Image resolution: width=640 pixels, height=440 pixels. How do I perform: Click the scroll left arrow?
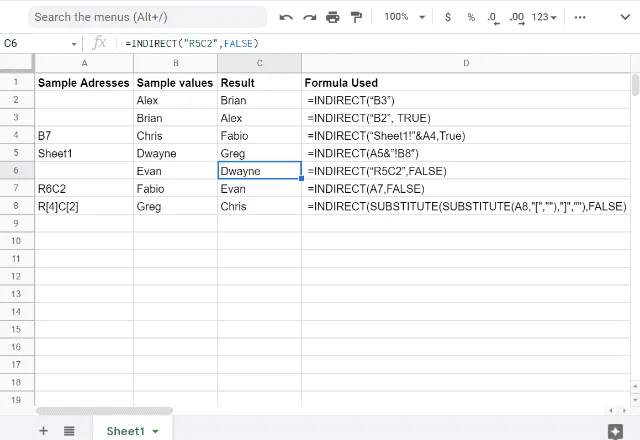[611, 411]
